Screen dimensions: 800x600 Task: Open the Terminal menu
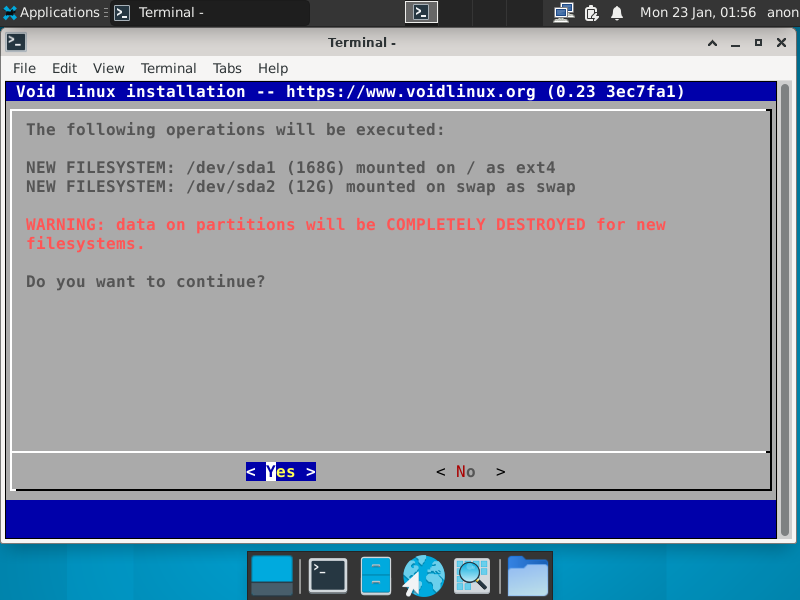(168, 68)
